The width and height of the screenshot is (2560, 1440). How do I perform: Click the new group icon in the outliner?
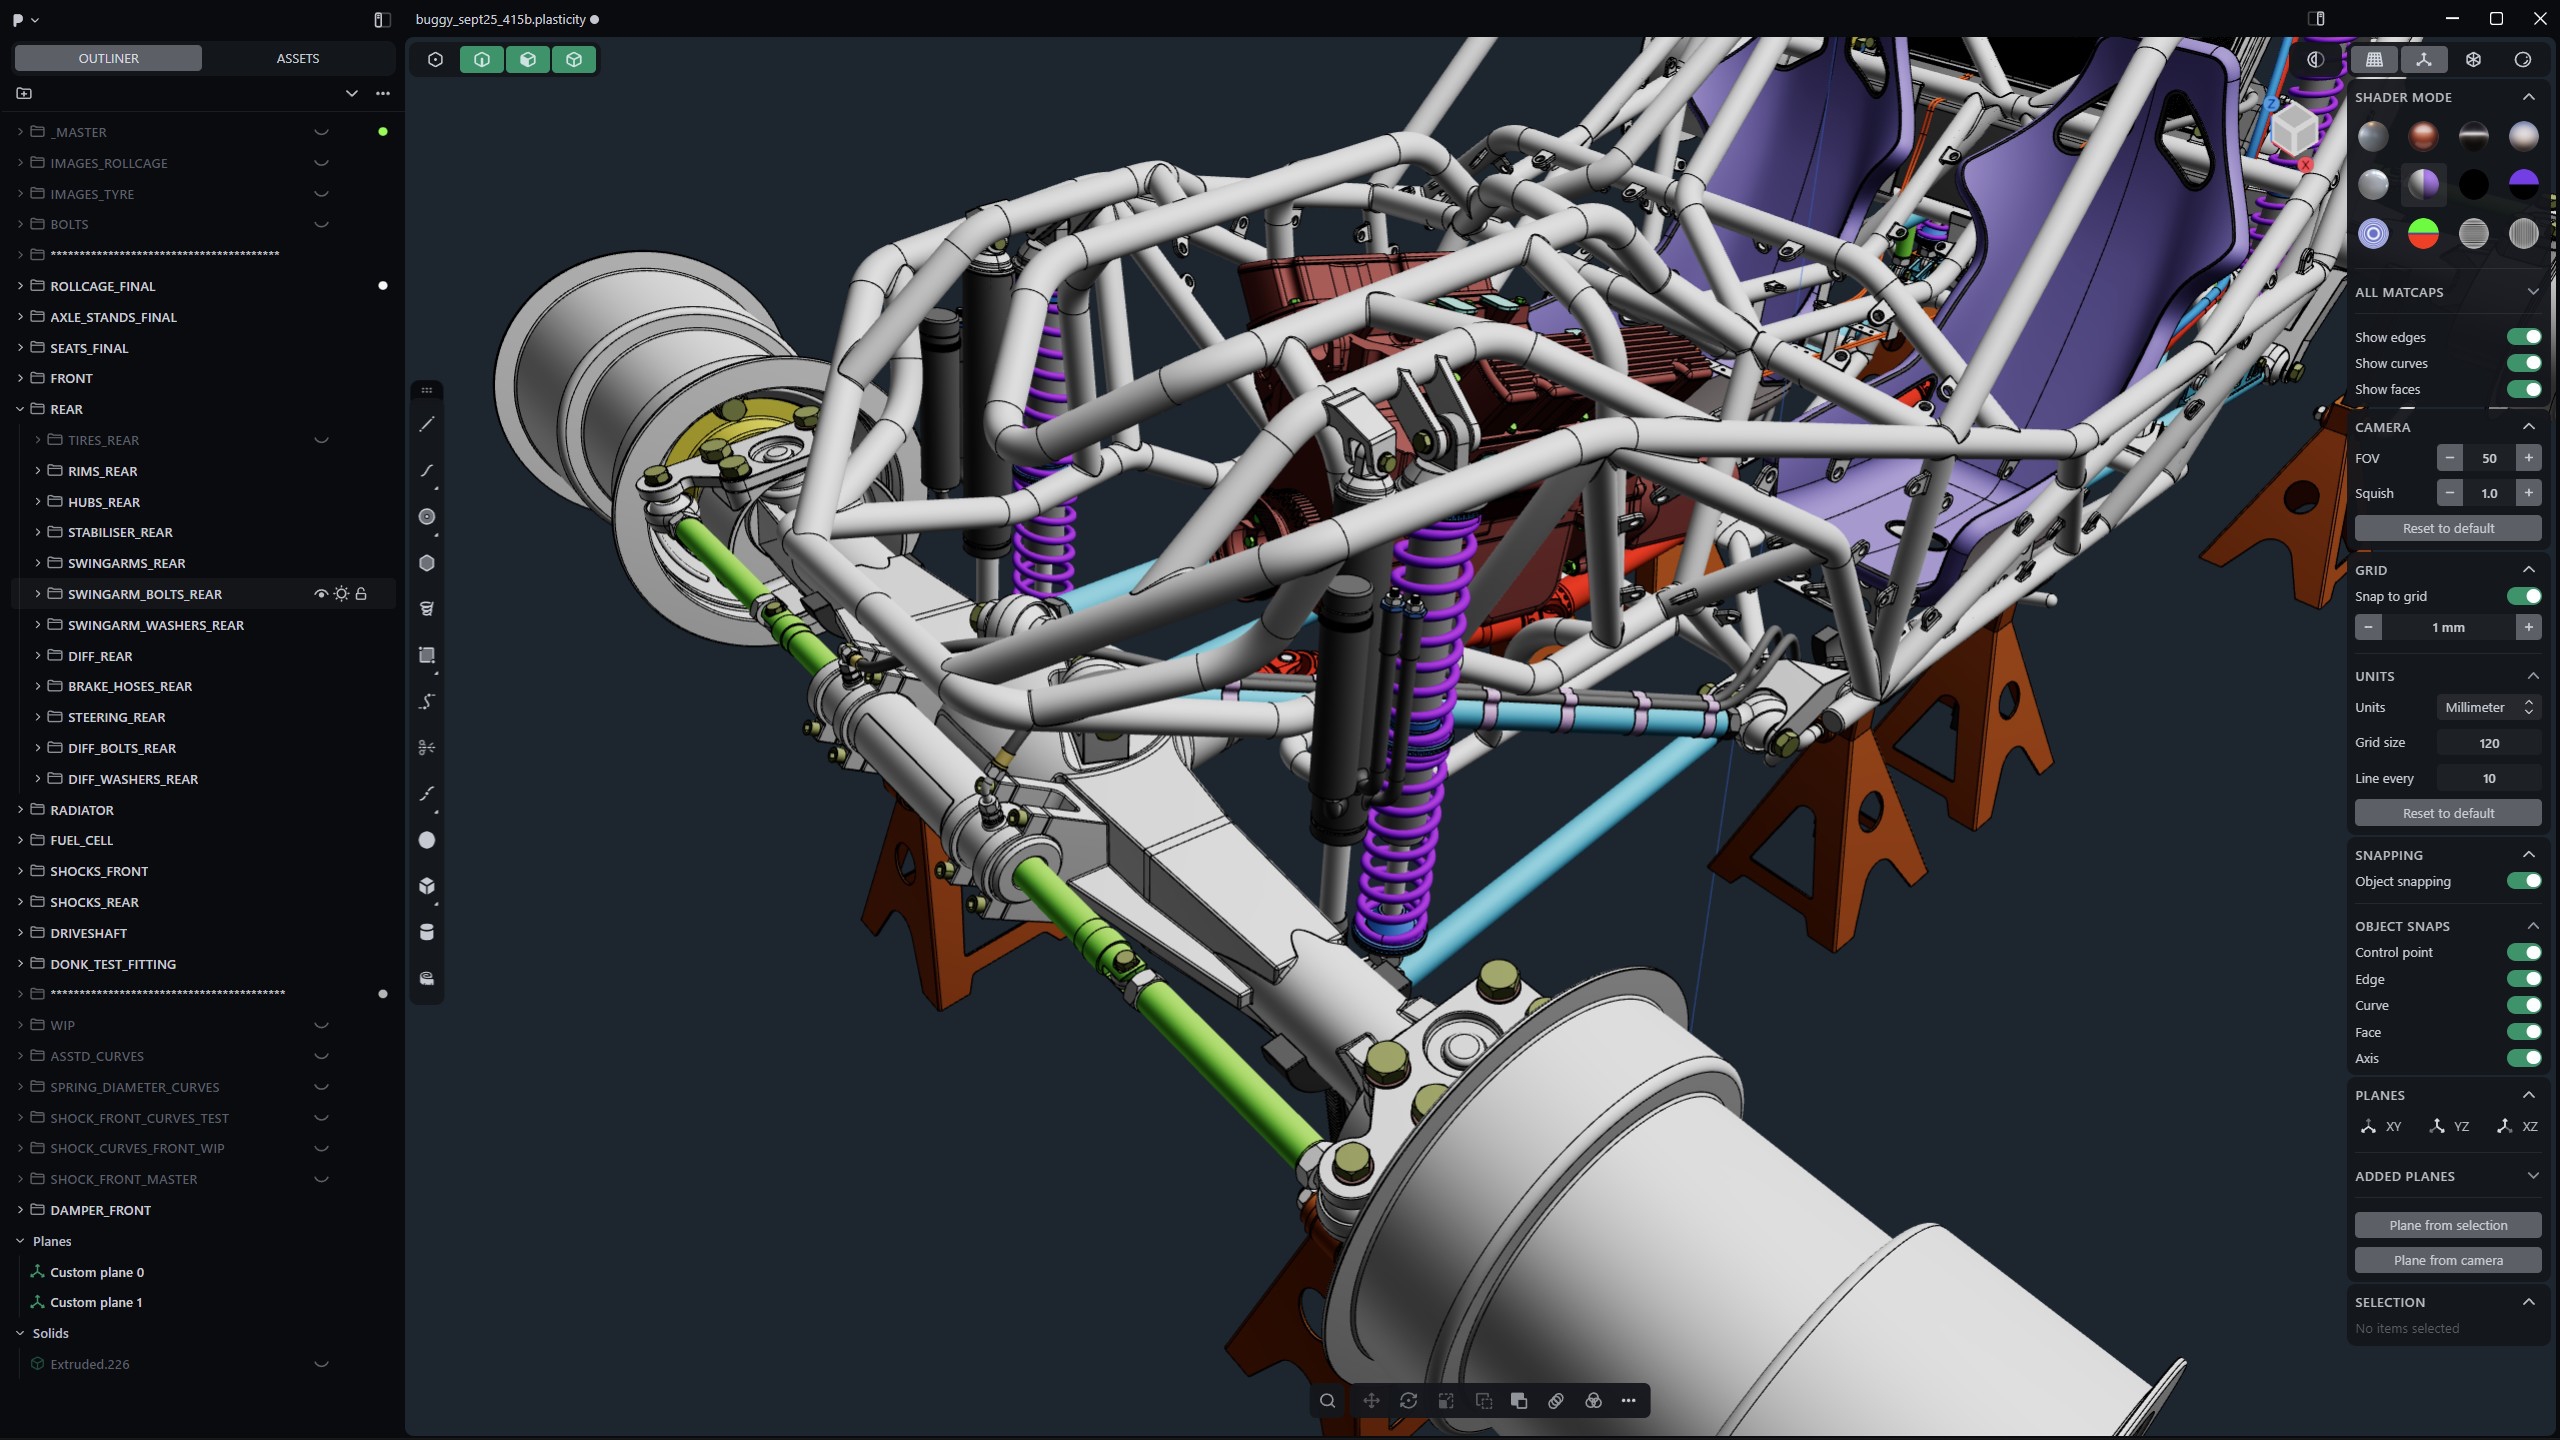pos(24,93)
